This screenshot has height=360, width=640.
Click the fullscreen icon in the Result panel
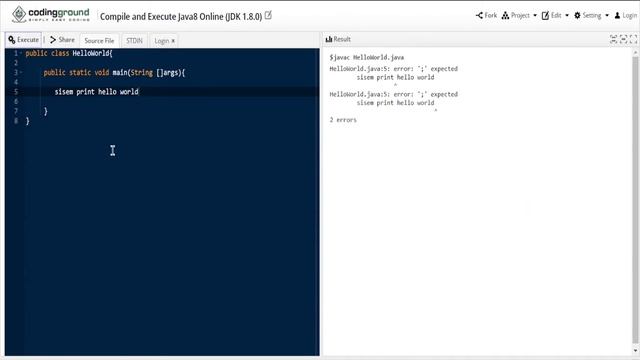(633, 39)
